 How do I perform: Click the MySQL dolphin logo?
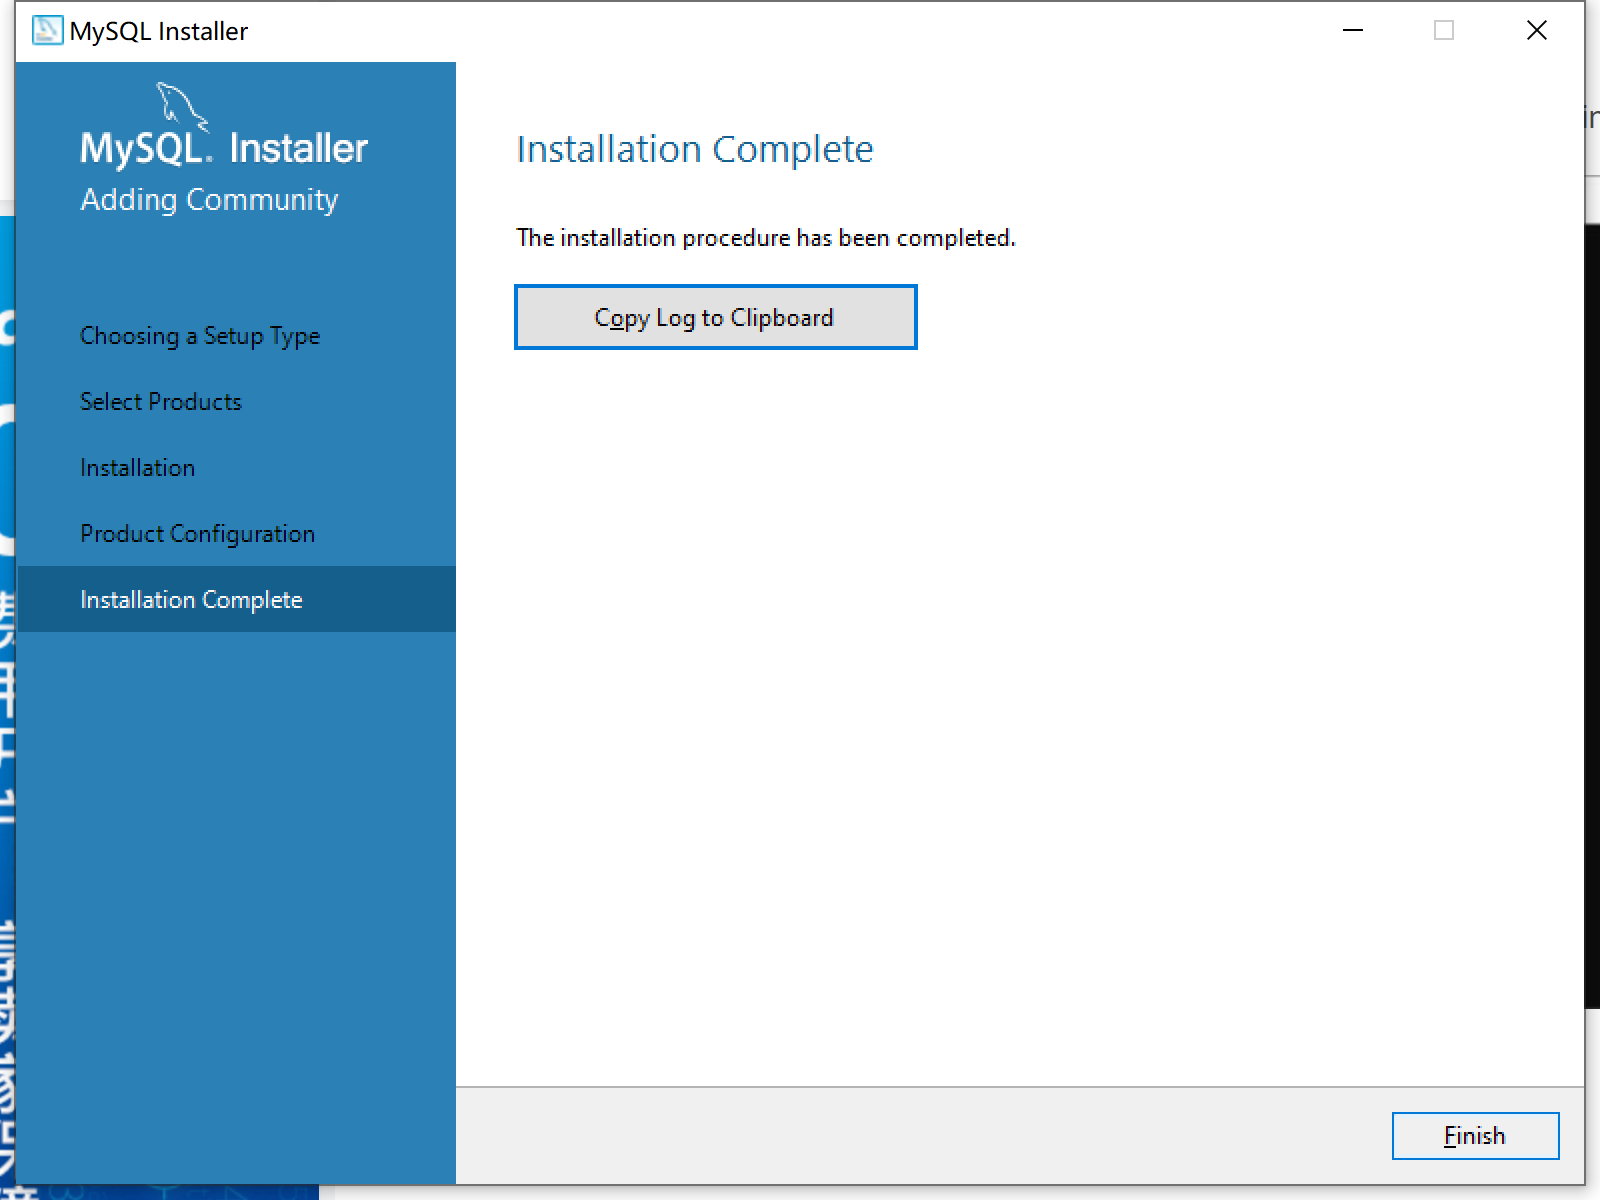(x=182, y=106)
